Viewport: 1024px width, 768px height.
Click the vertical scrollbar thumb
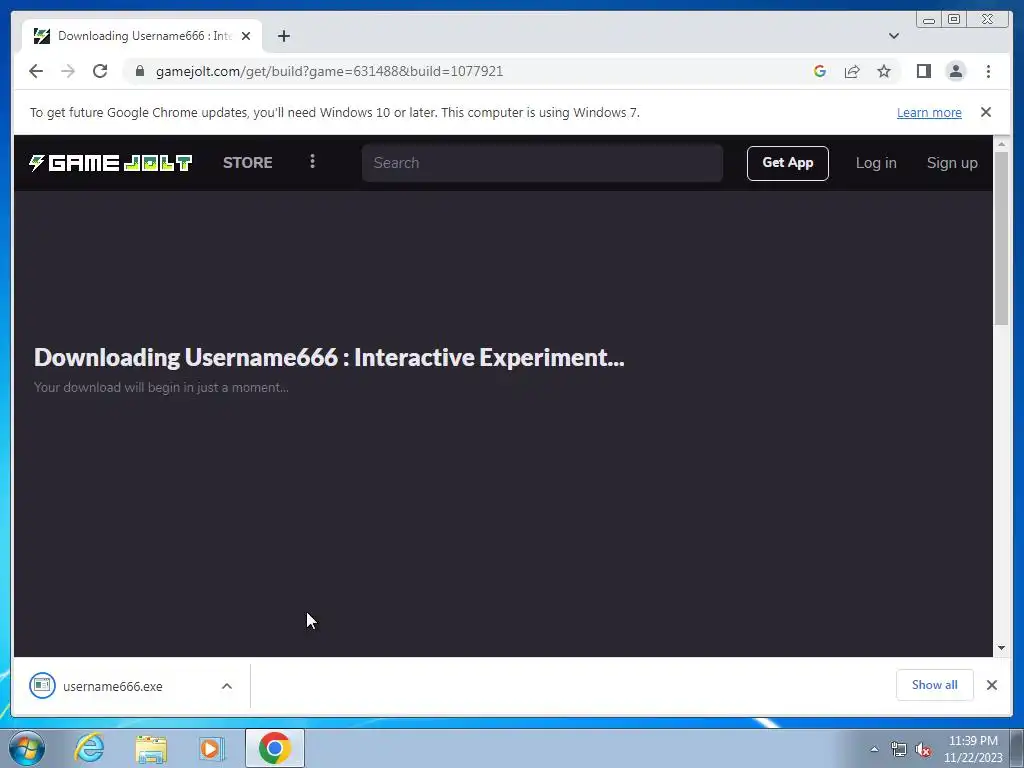pyautogui.click(x=1001, y=238)
